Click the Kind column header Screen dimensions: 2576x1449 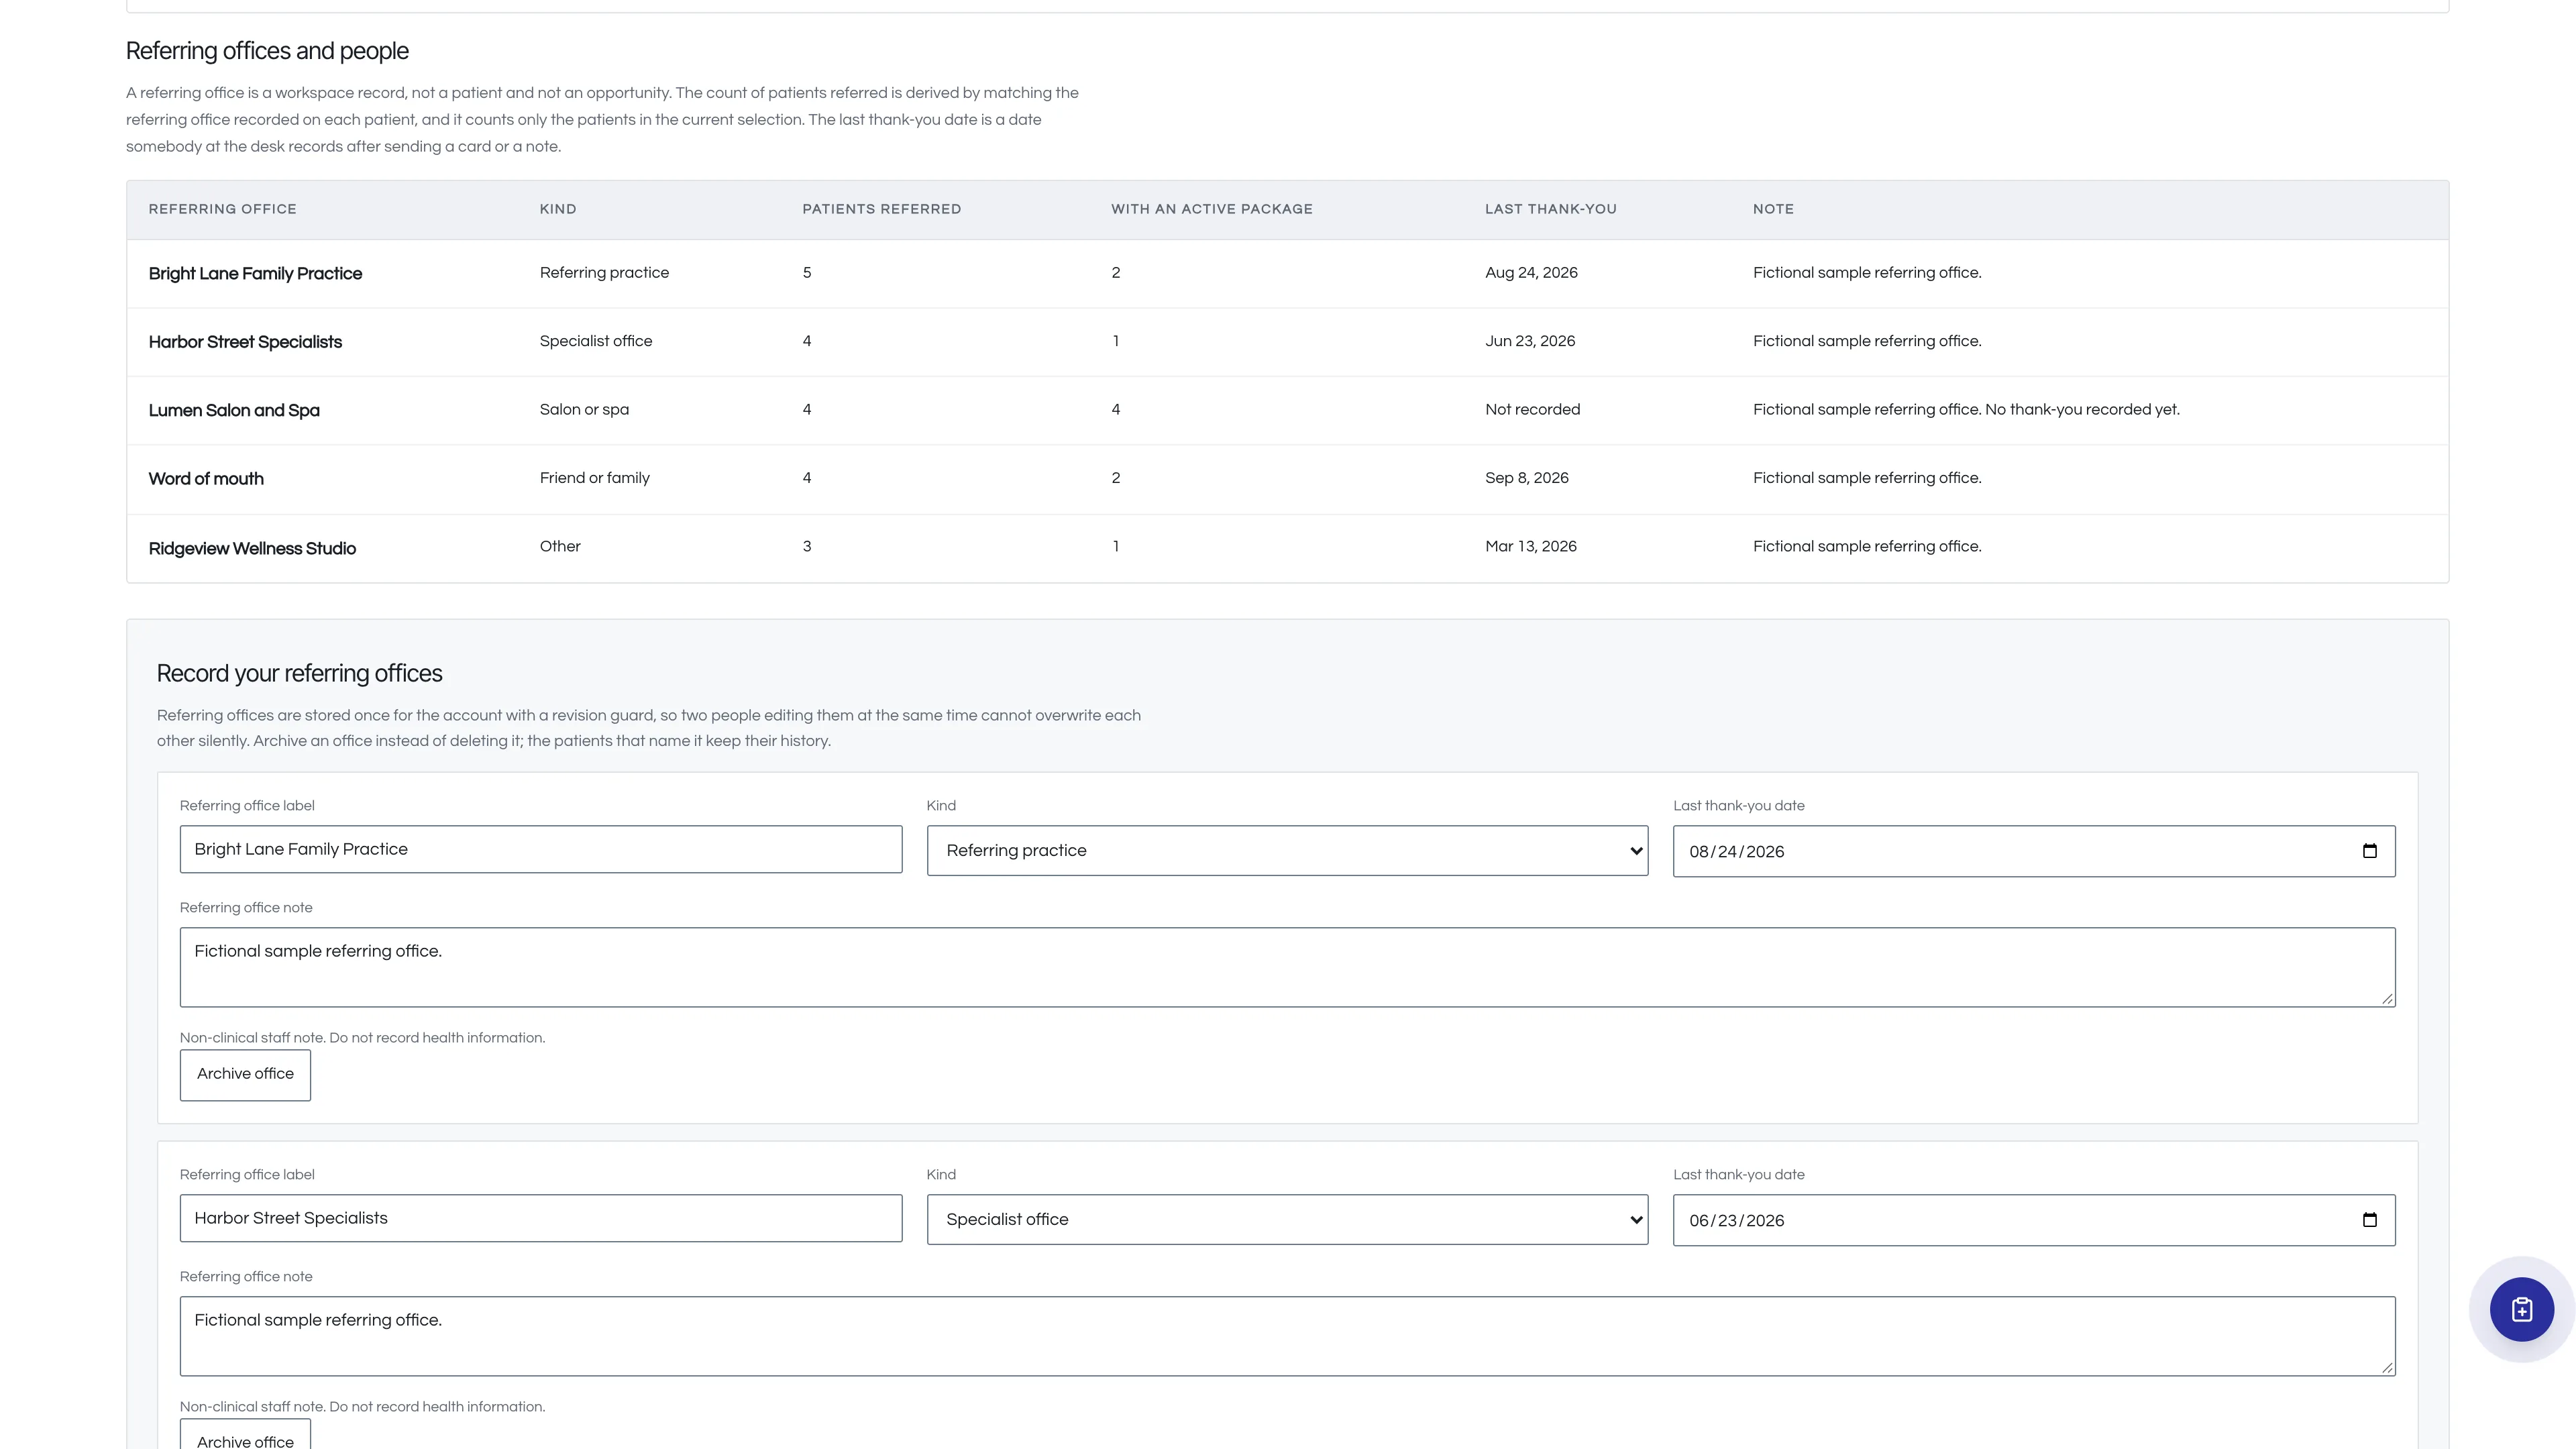click(558, 209)
